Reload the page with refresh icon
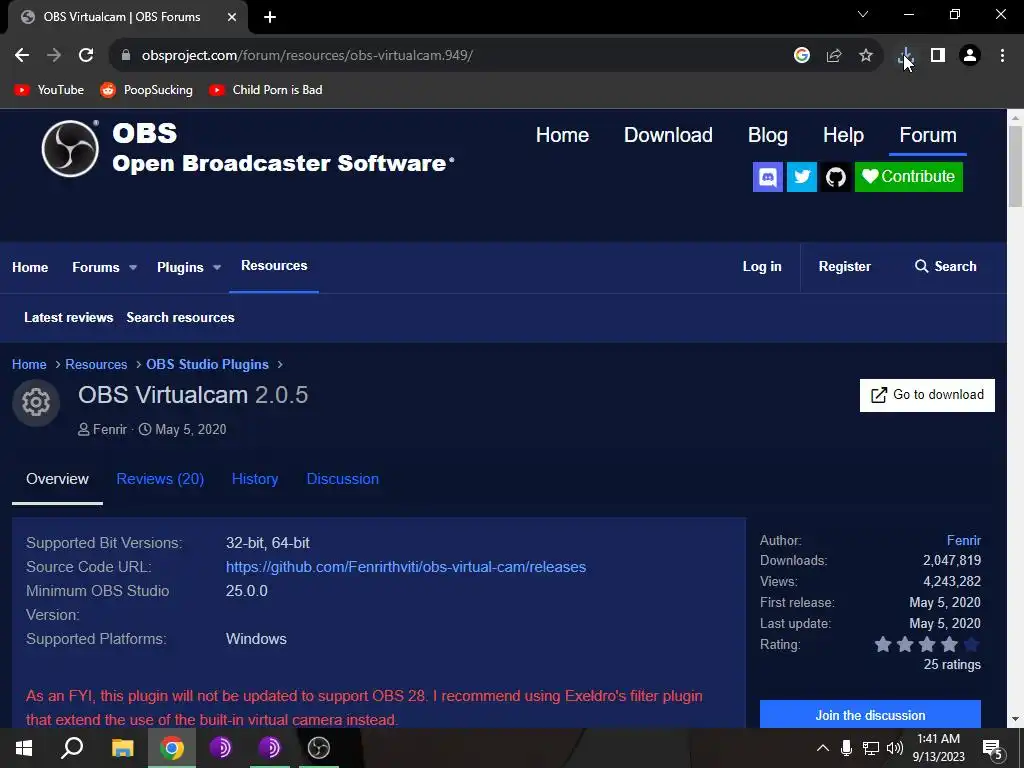The image size is (1024, 768). 86,56
